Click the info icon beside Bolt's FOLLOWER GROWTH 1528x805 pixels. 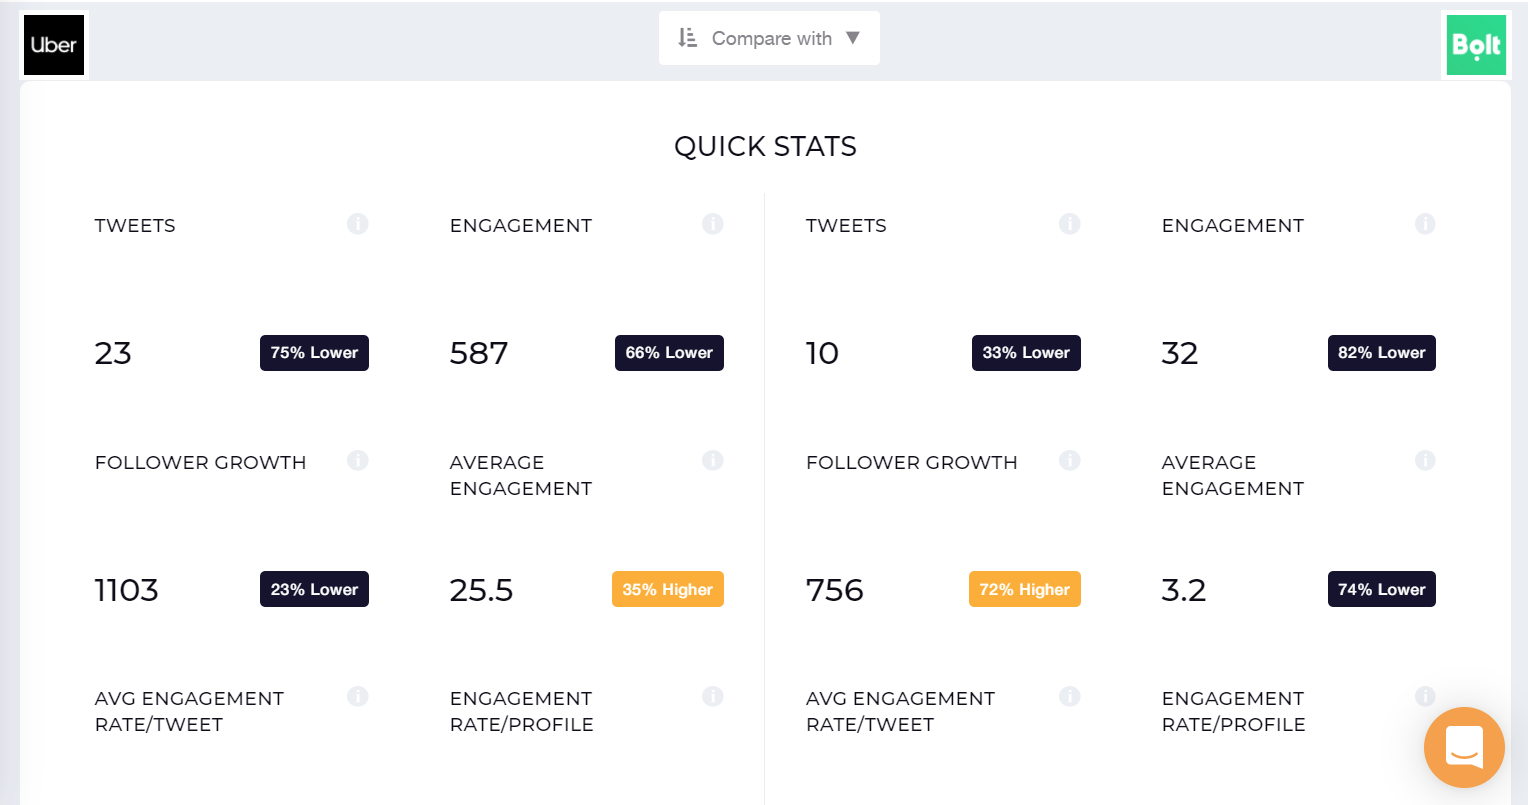[1070, 461]
